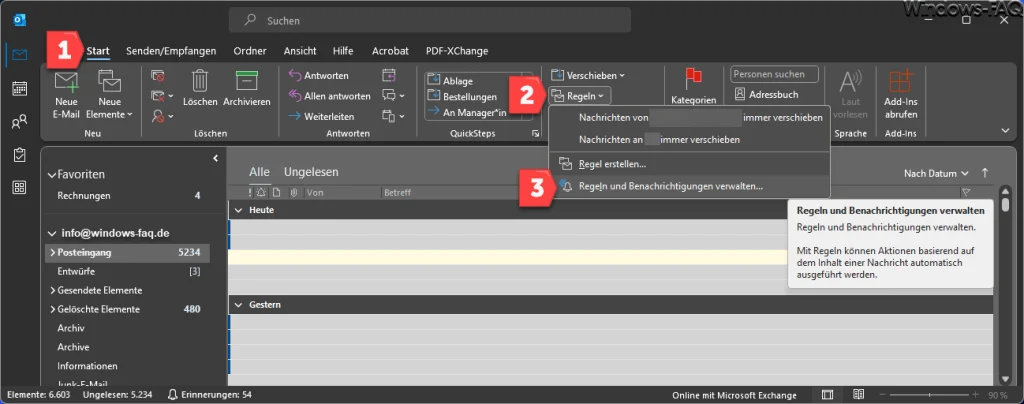The width and height of the screenshot is (1024, 404).
Task: Select Regel erstellen... menu entry
Action: (690, 164)
